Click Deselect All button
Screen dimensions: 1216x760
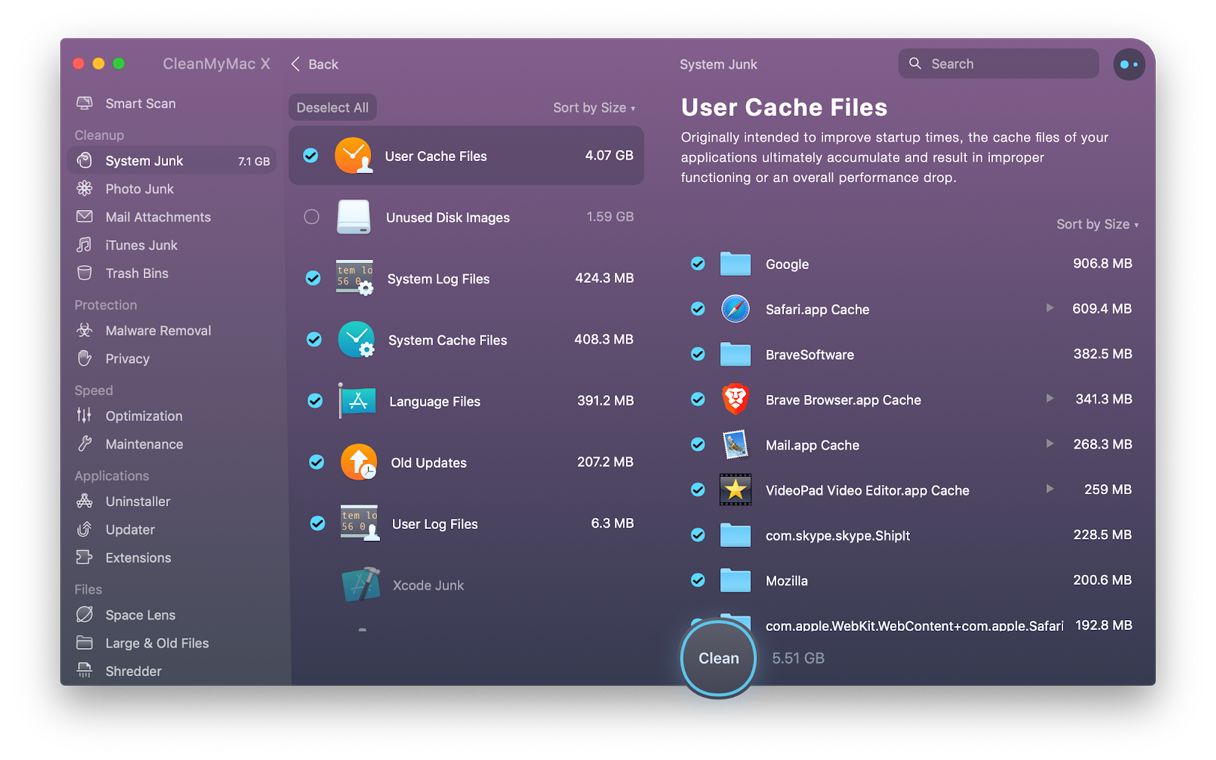332,107
